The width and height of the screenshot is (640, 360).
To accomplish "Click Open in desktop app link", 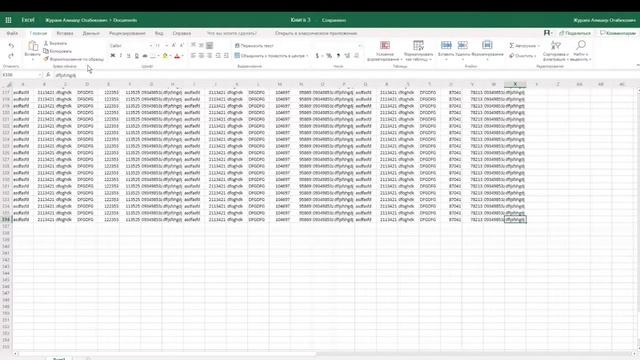I will (x=316, y=33).
